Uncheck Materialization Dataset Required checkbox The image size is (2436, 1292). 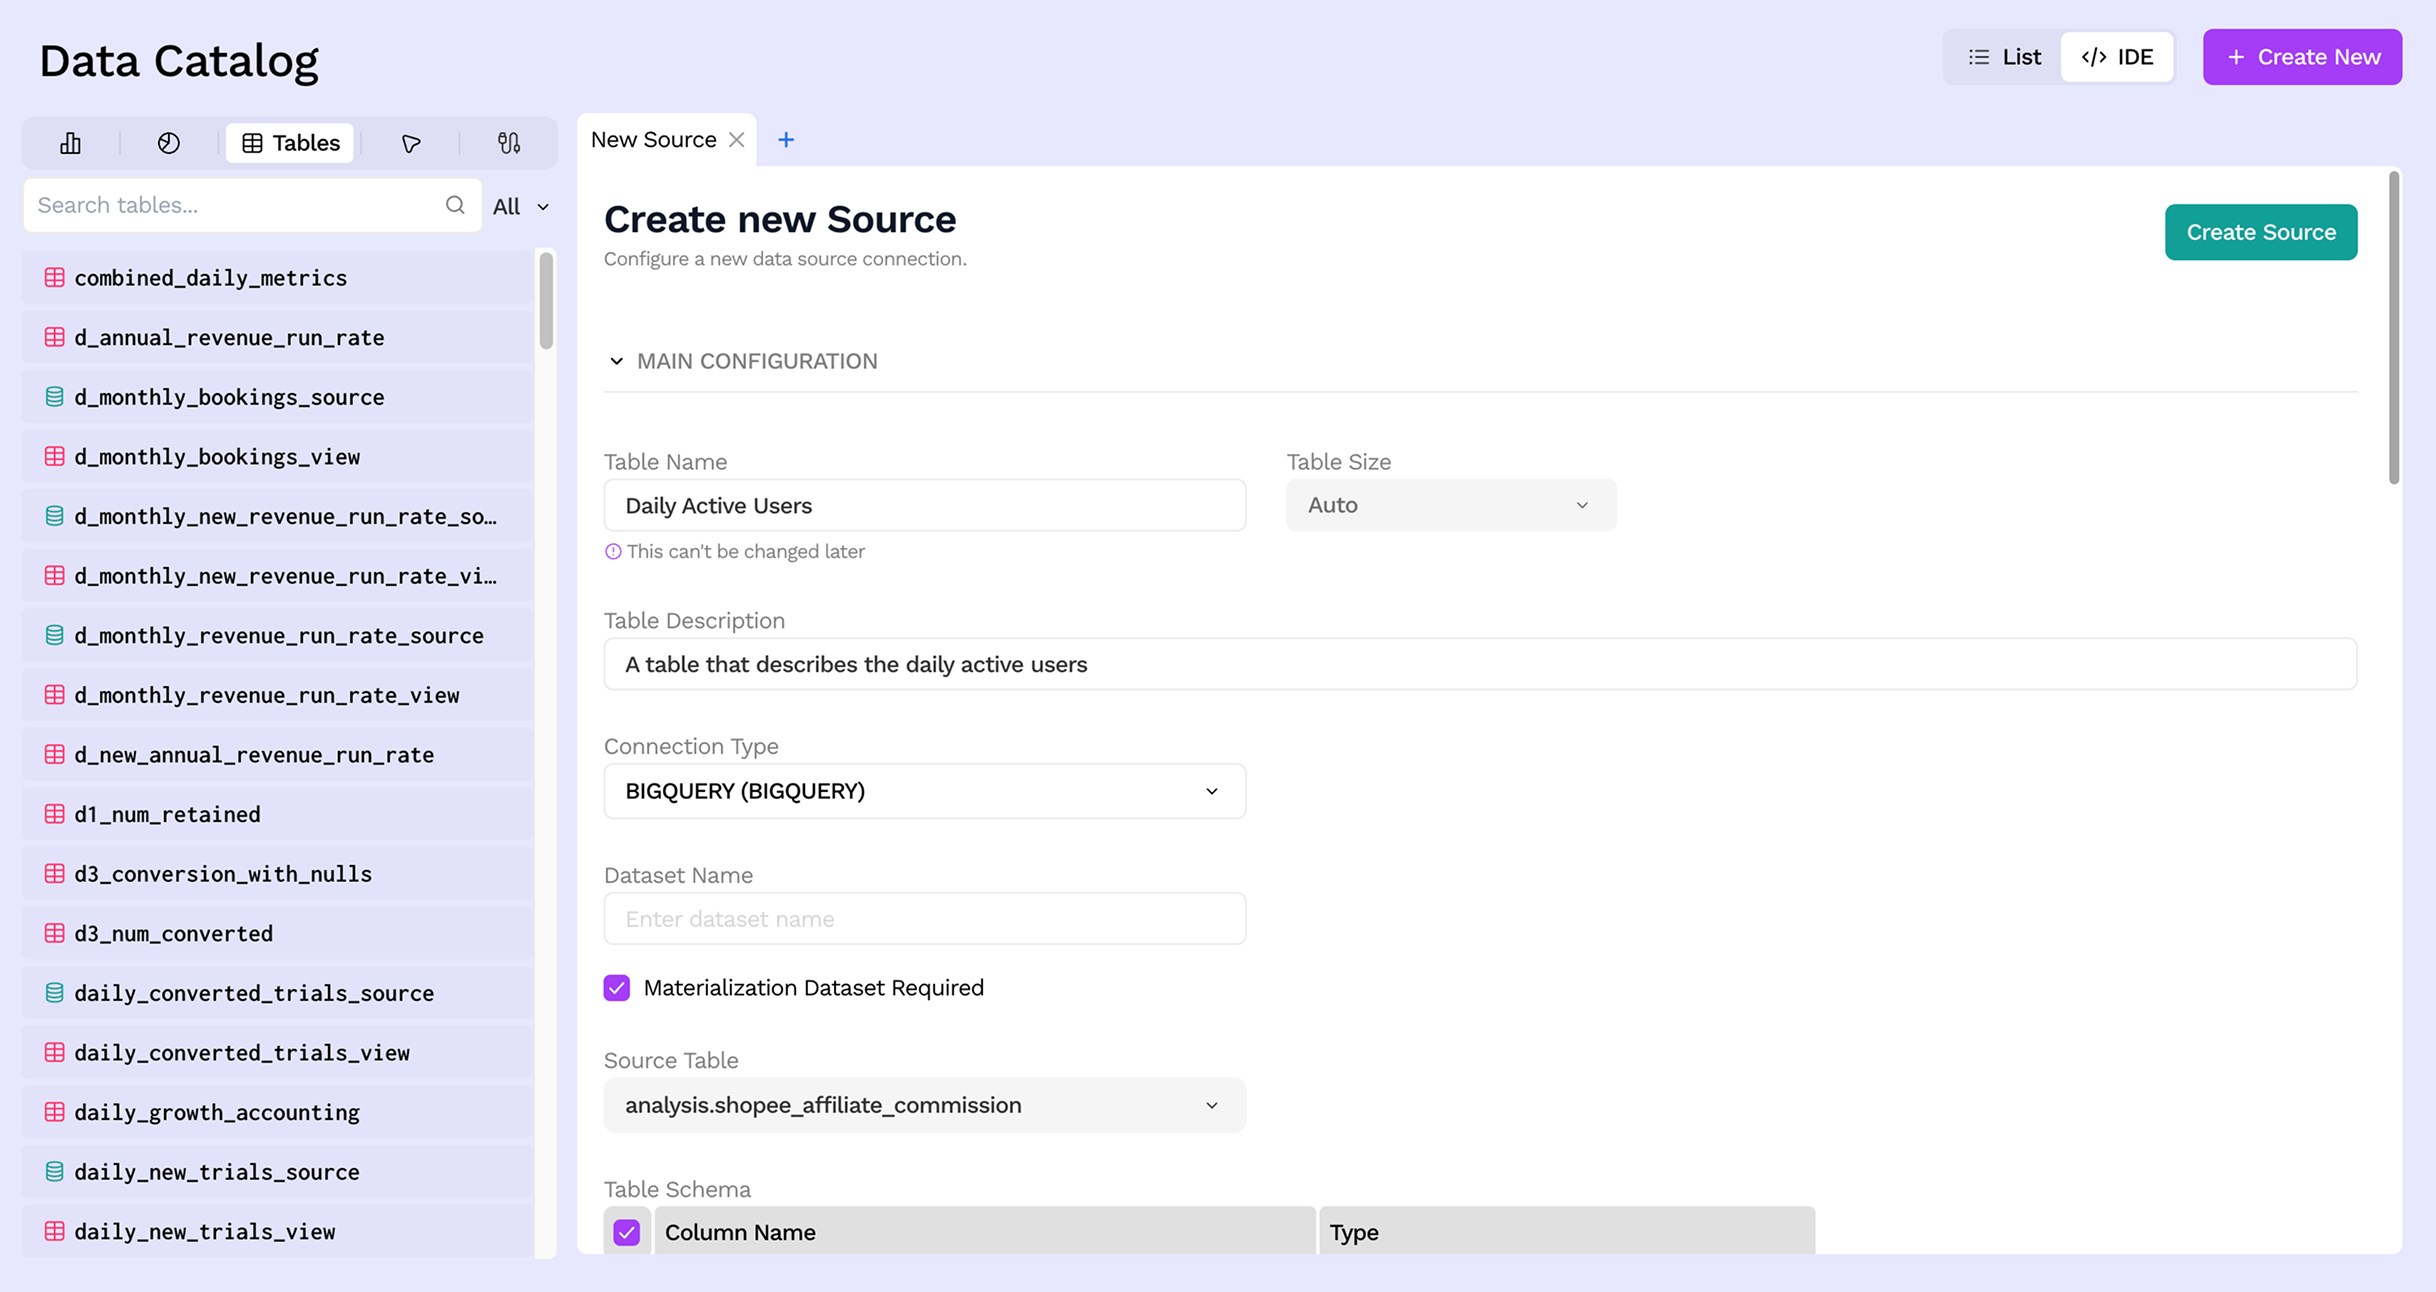click(x=617, y=988)
